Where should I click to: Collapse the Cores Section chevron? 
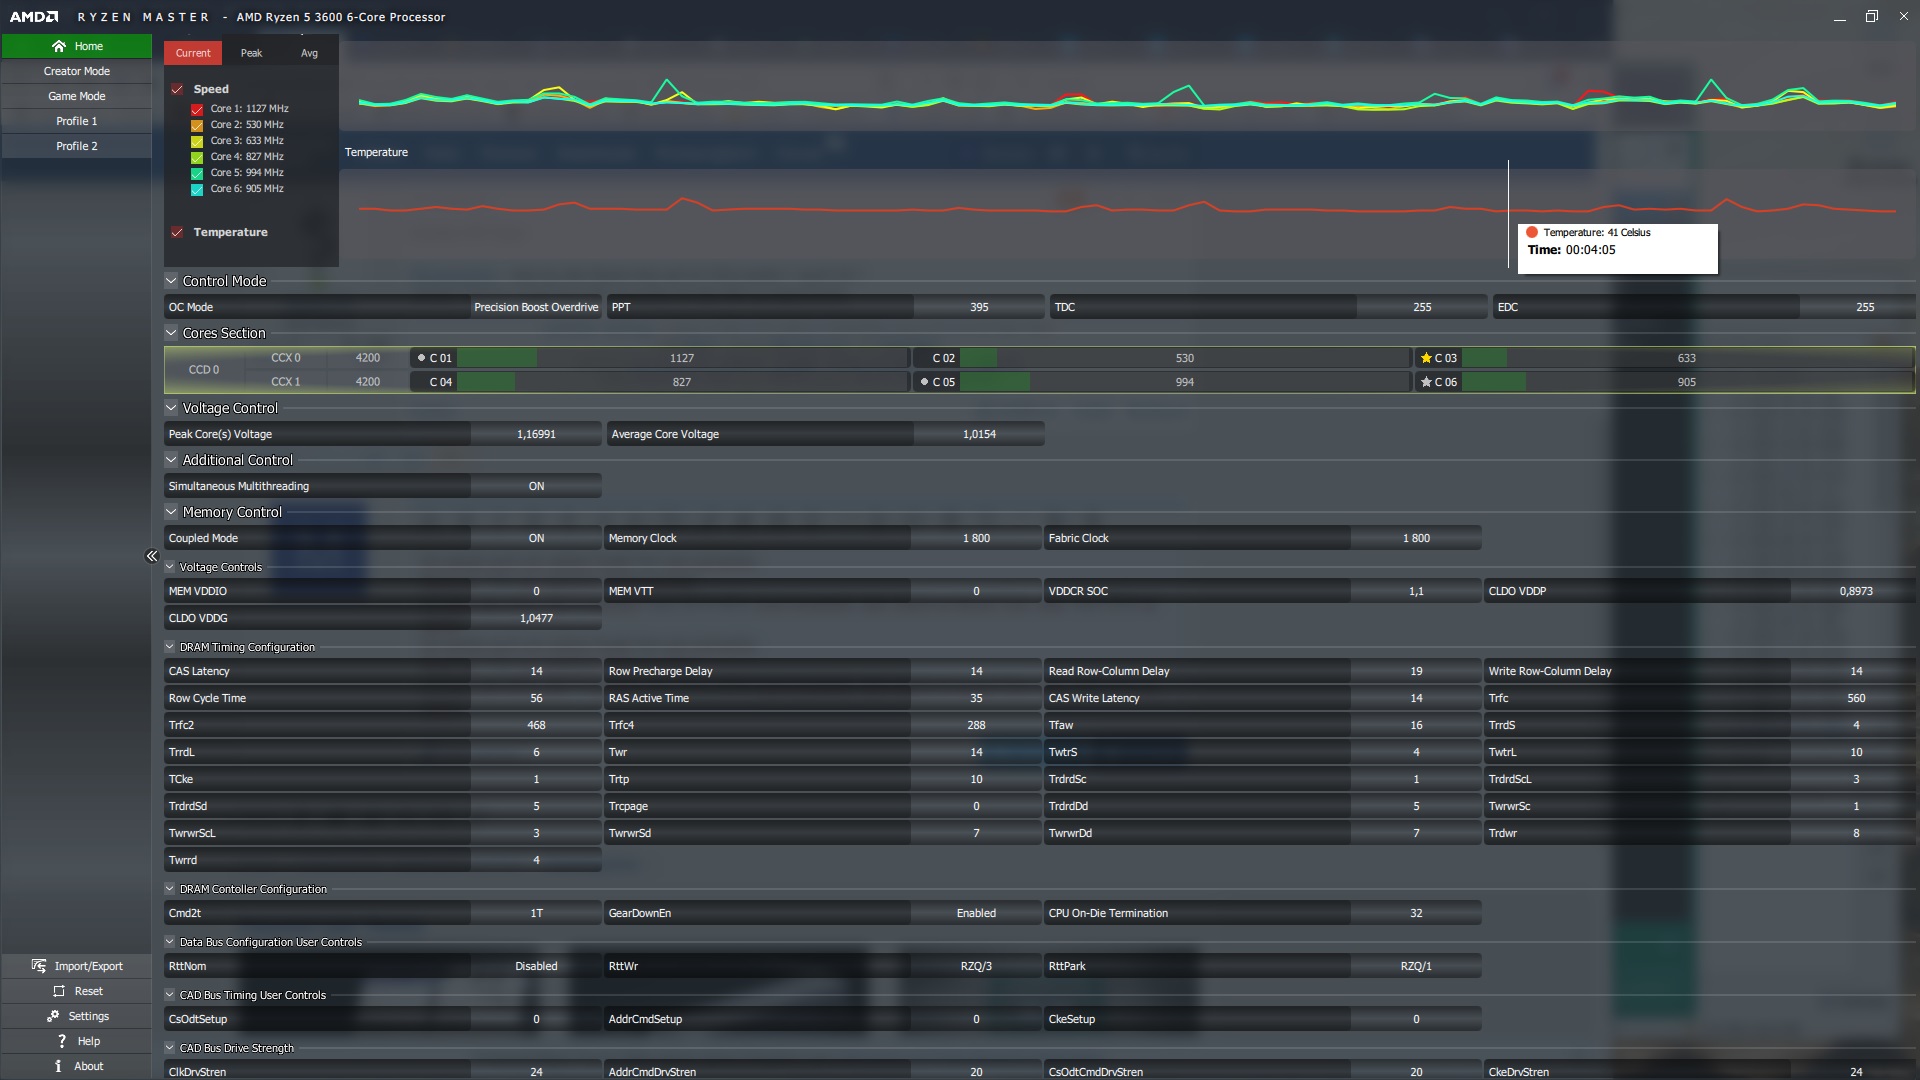tap(171, 333)
